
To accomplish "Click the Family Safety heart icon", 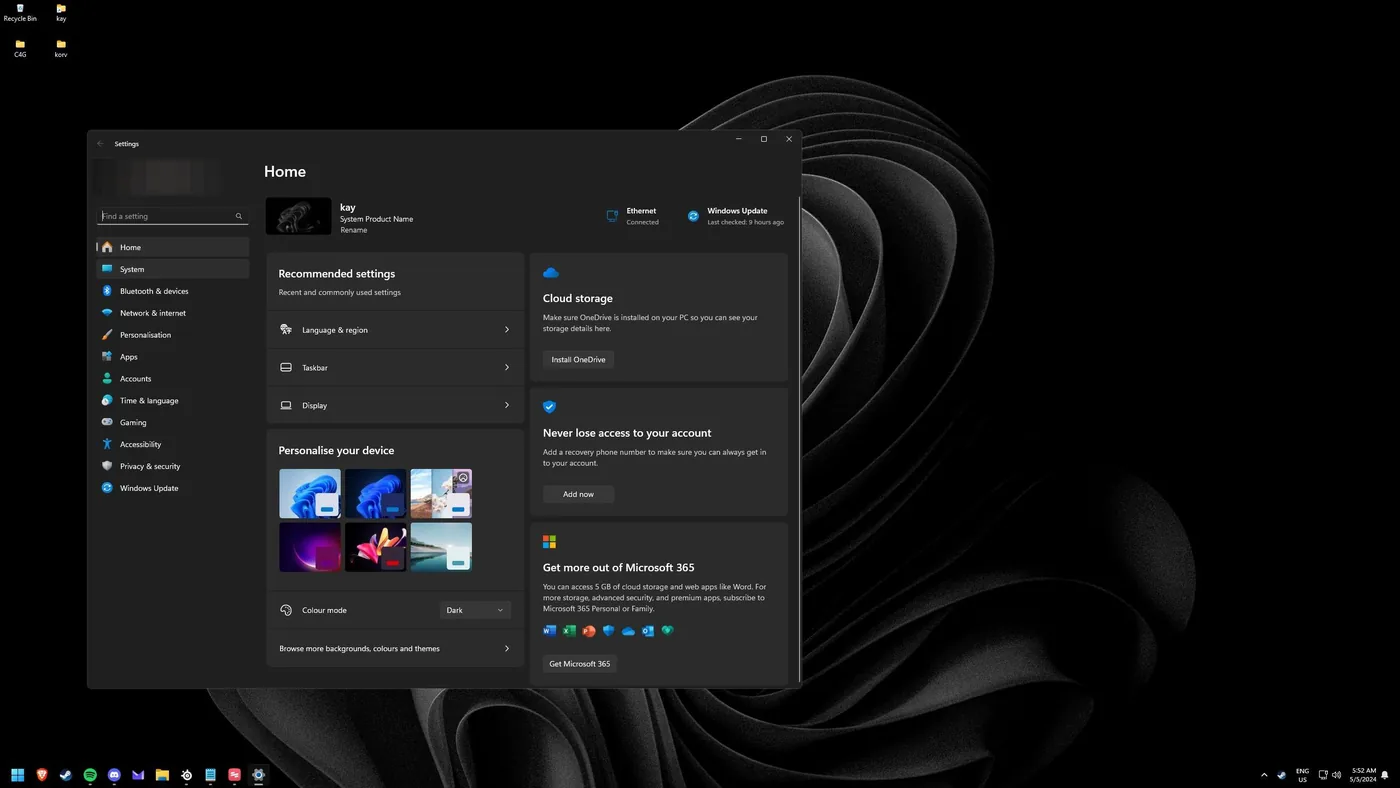I will (x=668, y=631).
